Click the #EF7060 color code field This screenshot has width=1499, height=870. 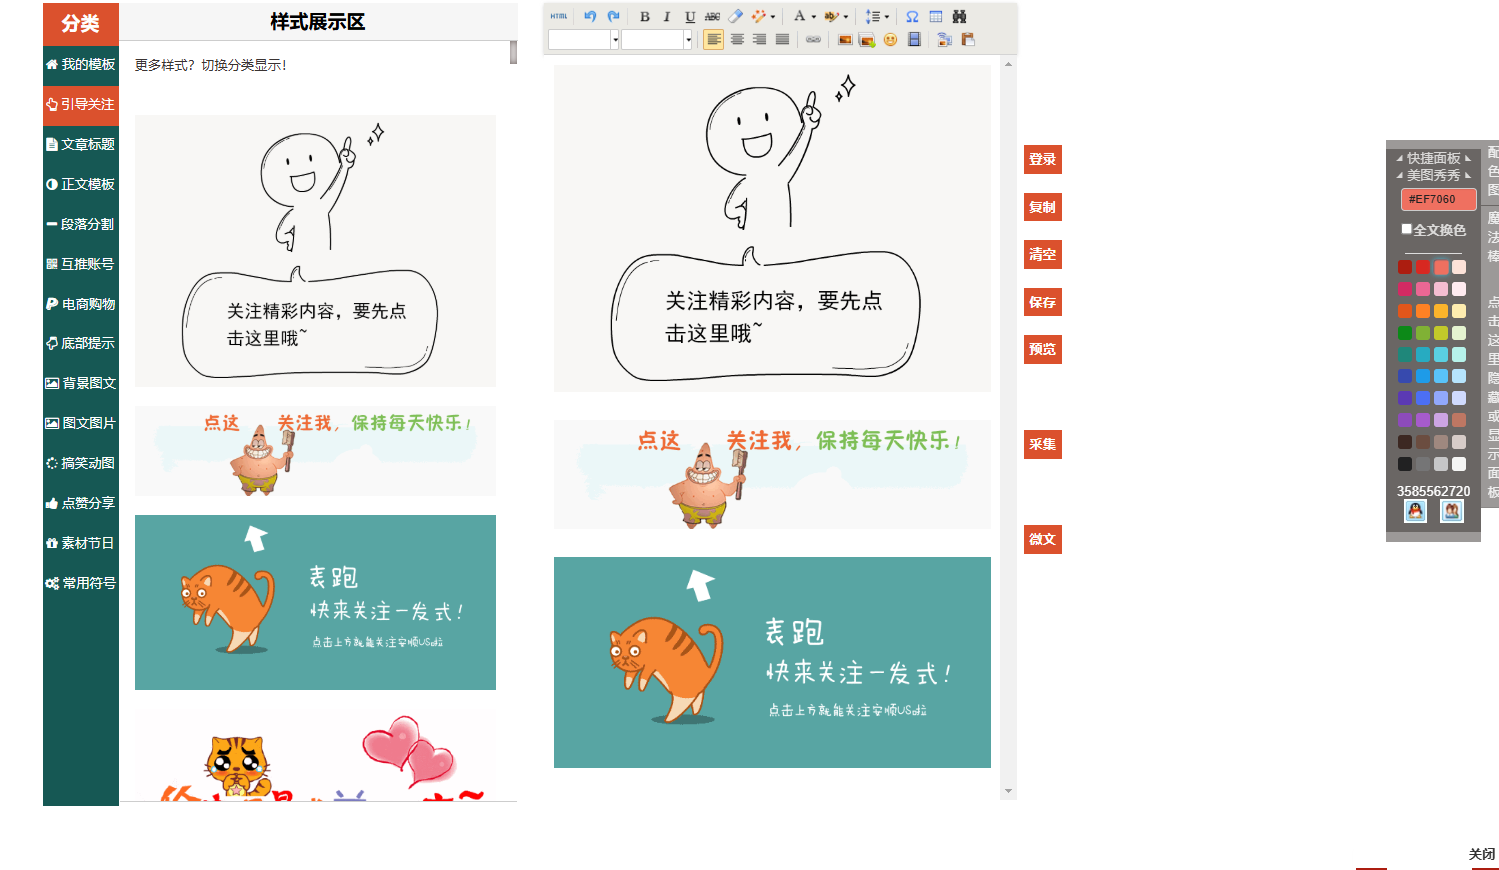[1438, 199]
